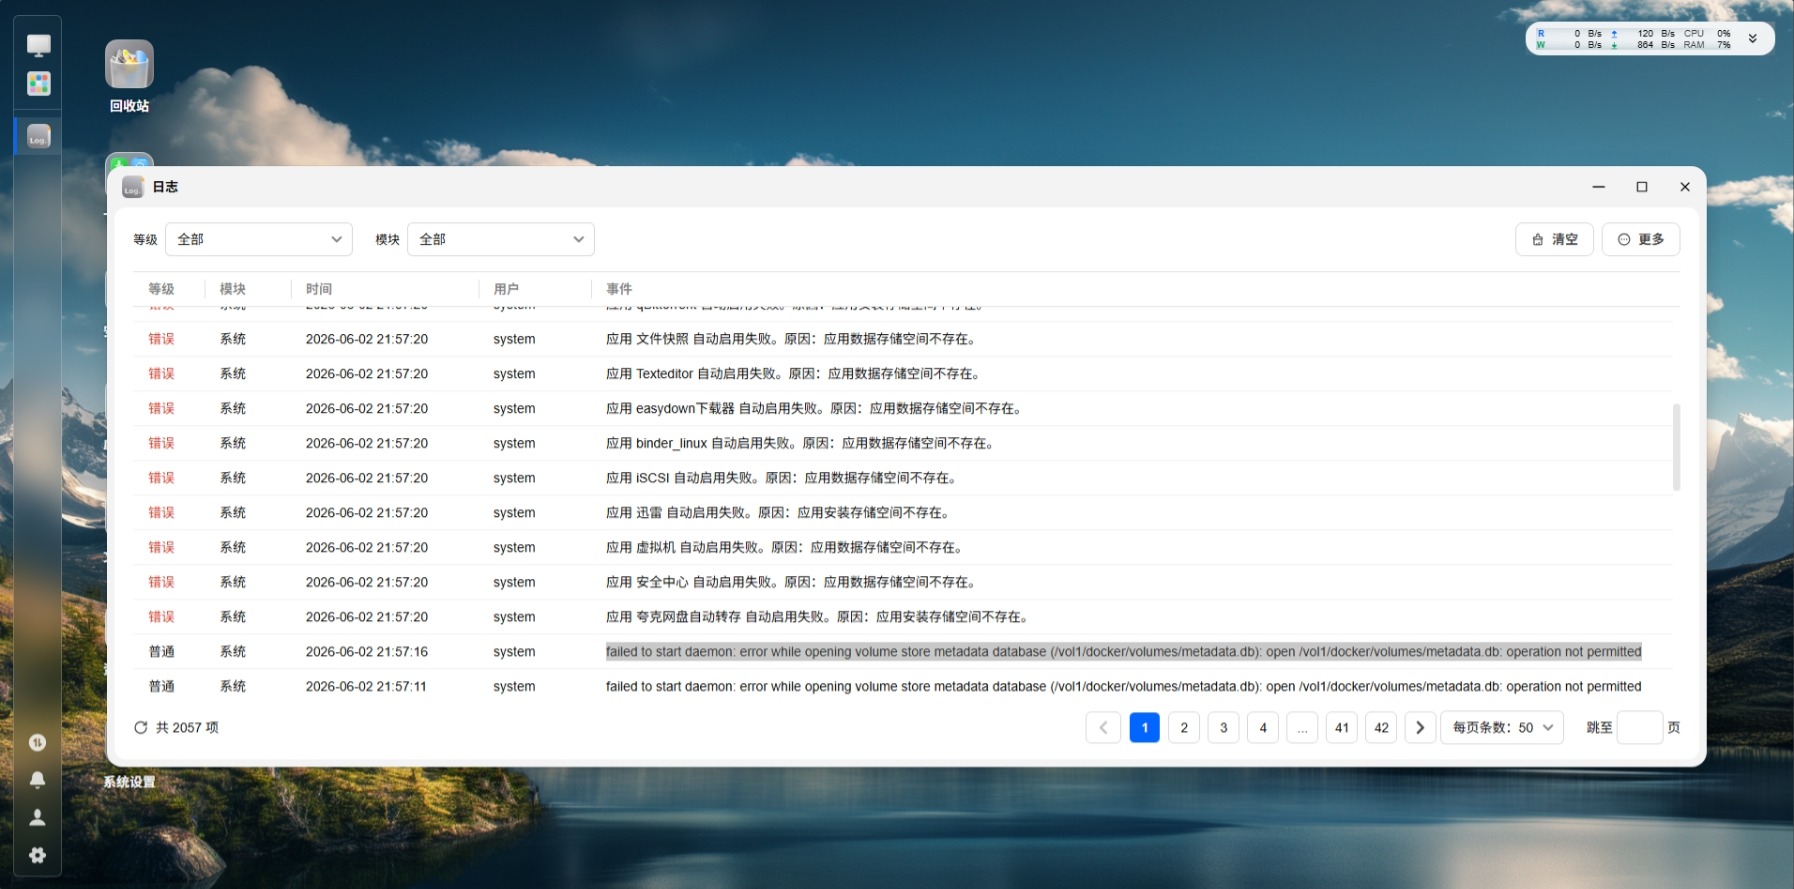Click the highlighted failed to start daemon event at 21:57:16

tap(1123, 652)
